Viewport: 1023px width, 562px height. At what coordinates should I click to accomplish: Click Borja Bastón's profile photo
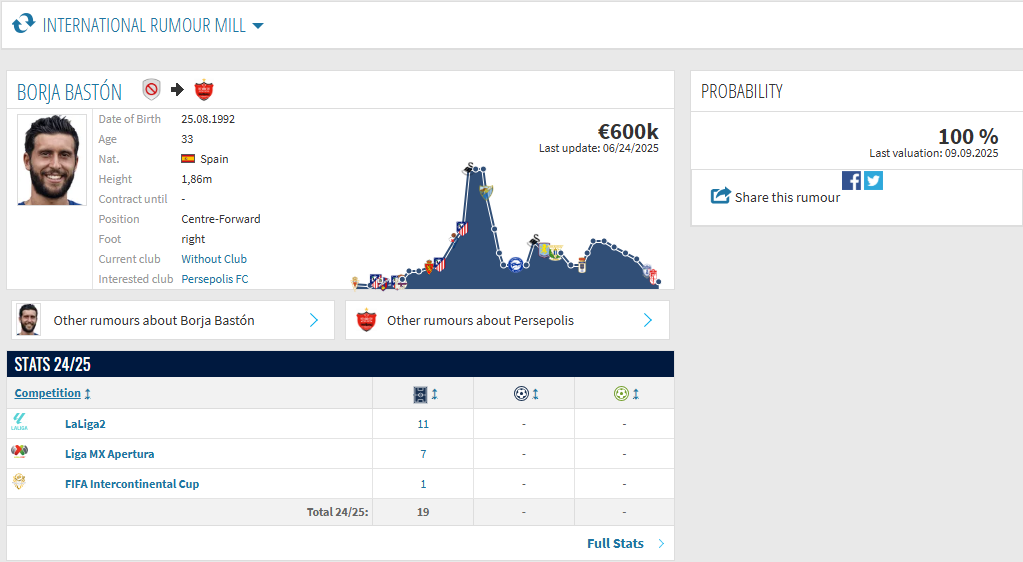(52, 160)
